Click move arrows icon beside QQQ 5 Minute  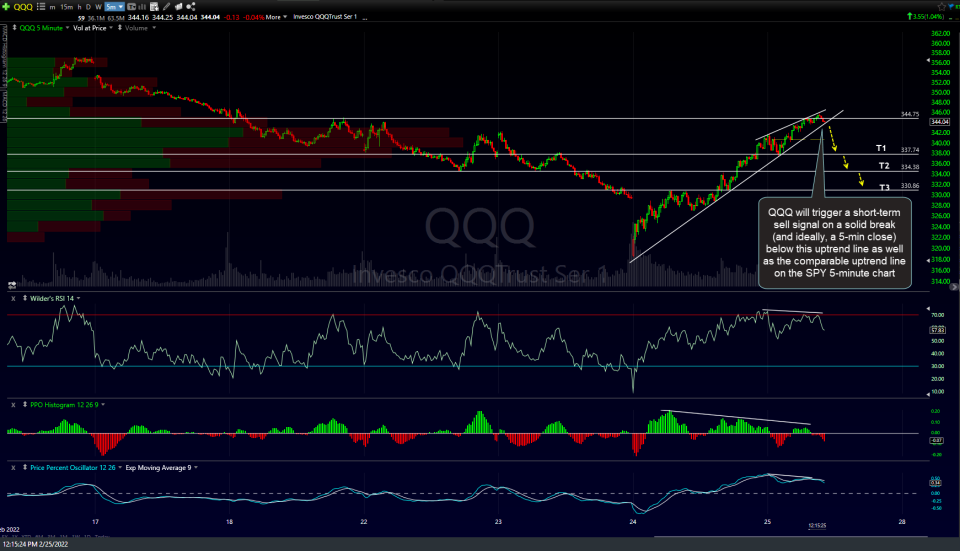click(x=15, y=28)
